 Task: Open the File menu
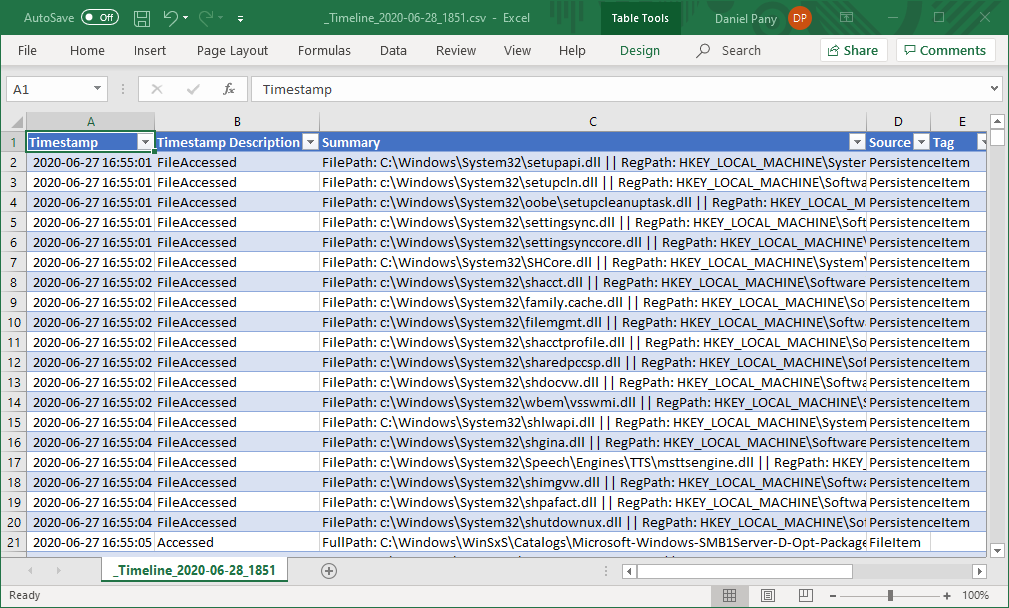click(x=27, y=50)
